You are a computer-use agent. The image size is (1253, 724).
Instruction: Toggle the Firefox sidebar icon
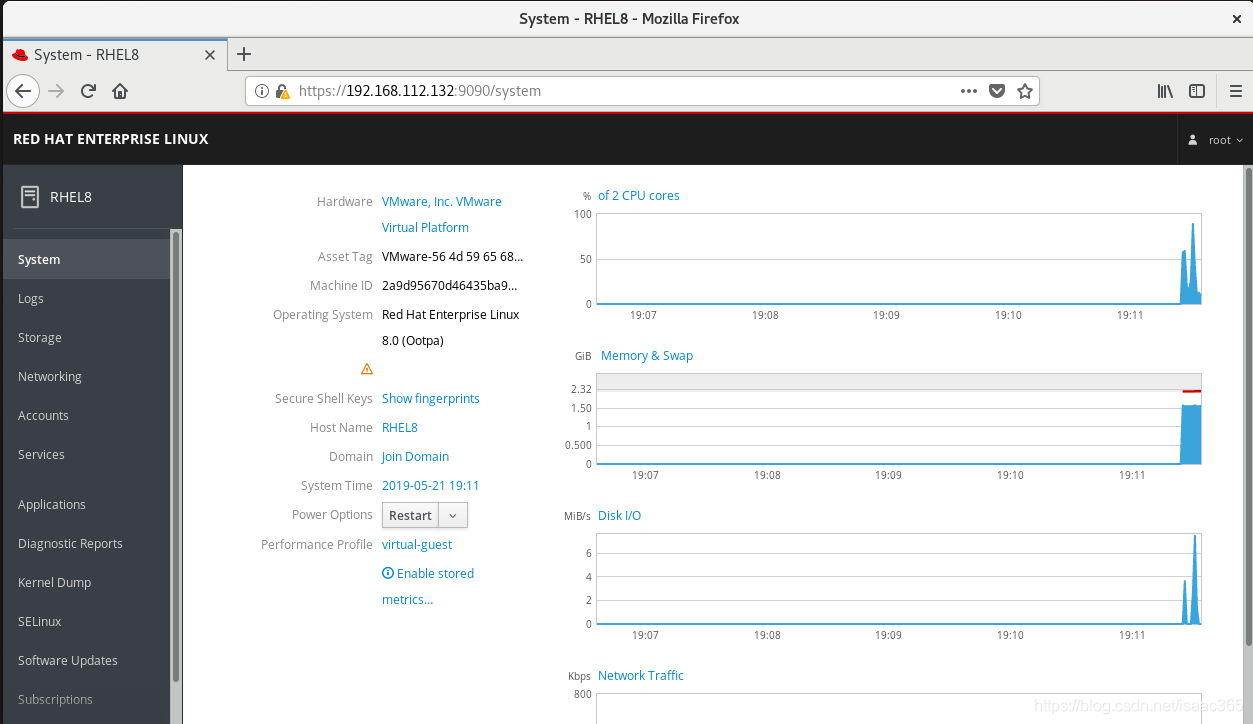[1197, 91]
